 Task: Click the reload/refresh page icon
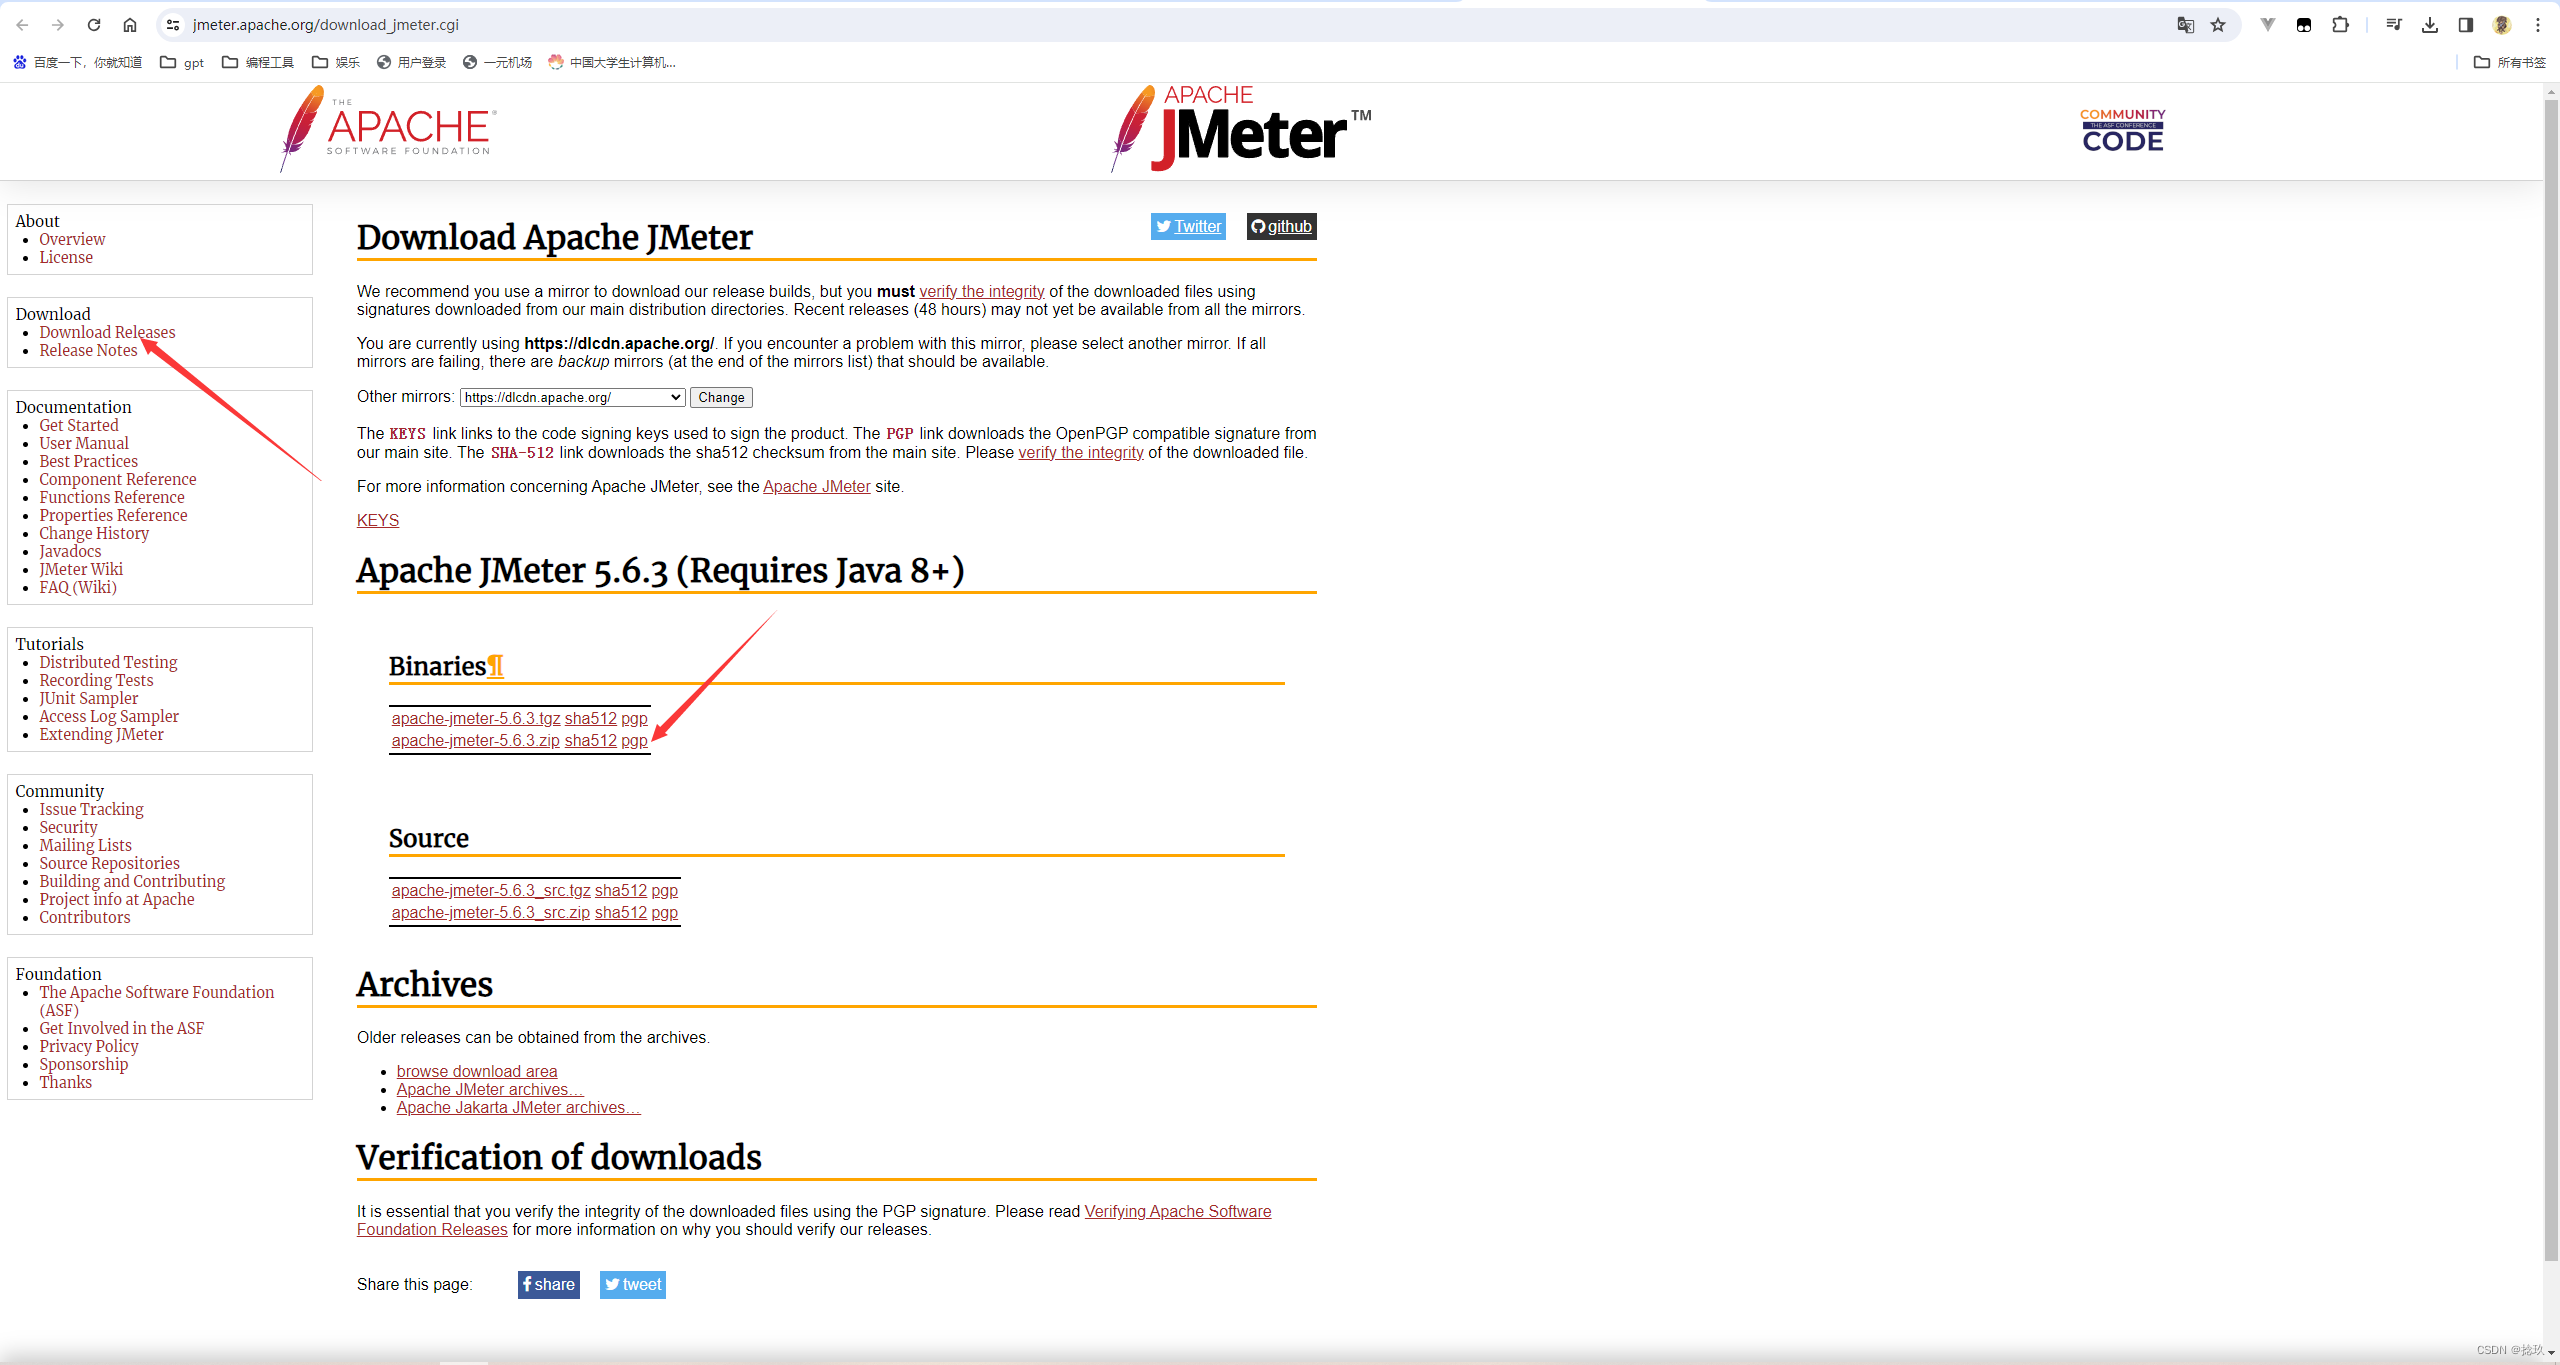(95, 24)
